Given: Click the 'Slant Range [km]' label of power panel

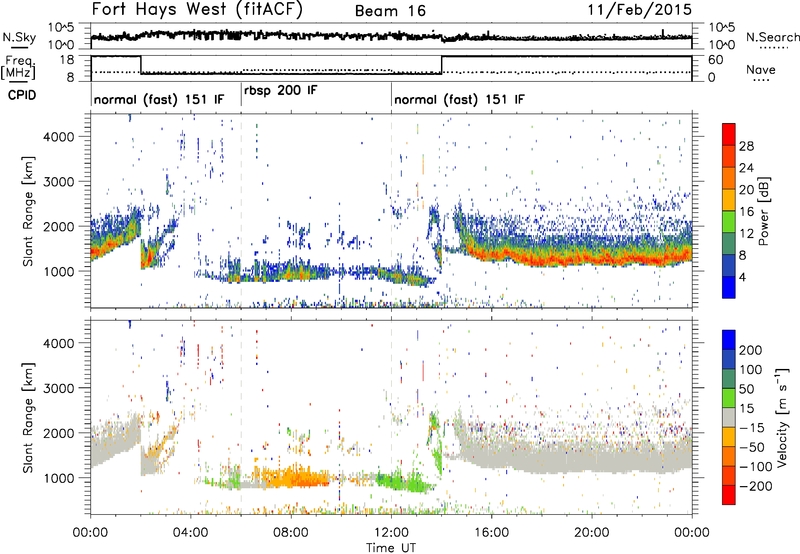Looking at the screenshot, I should pyautogui.click(x=28, y=211).
